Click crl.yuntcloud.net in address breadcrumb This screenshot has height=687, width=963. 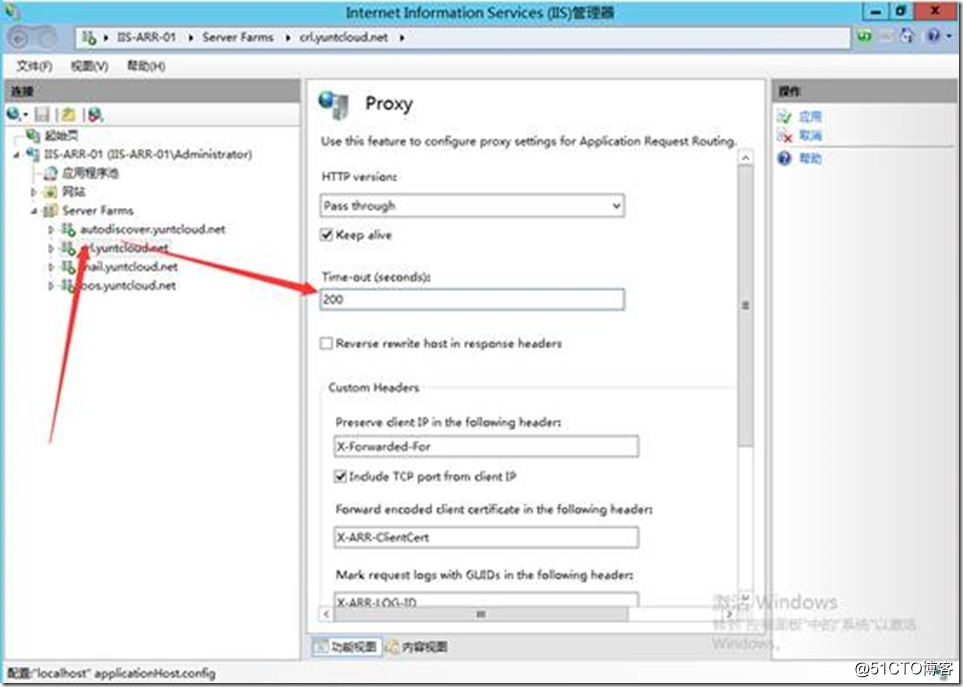[x=344, y=37]
